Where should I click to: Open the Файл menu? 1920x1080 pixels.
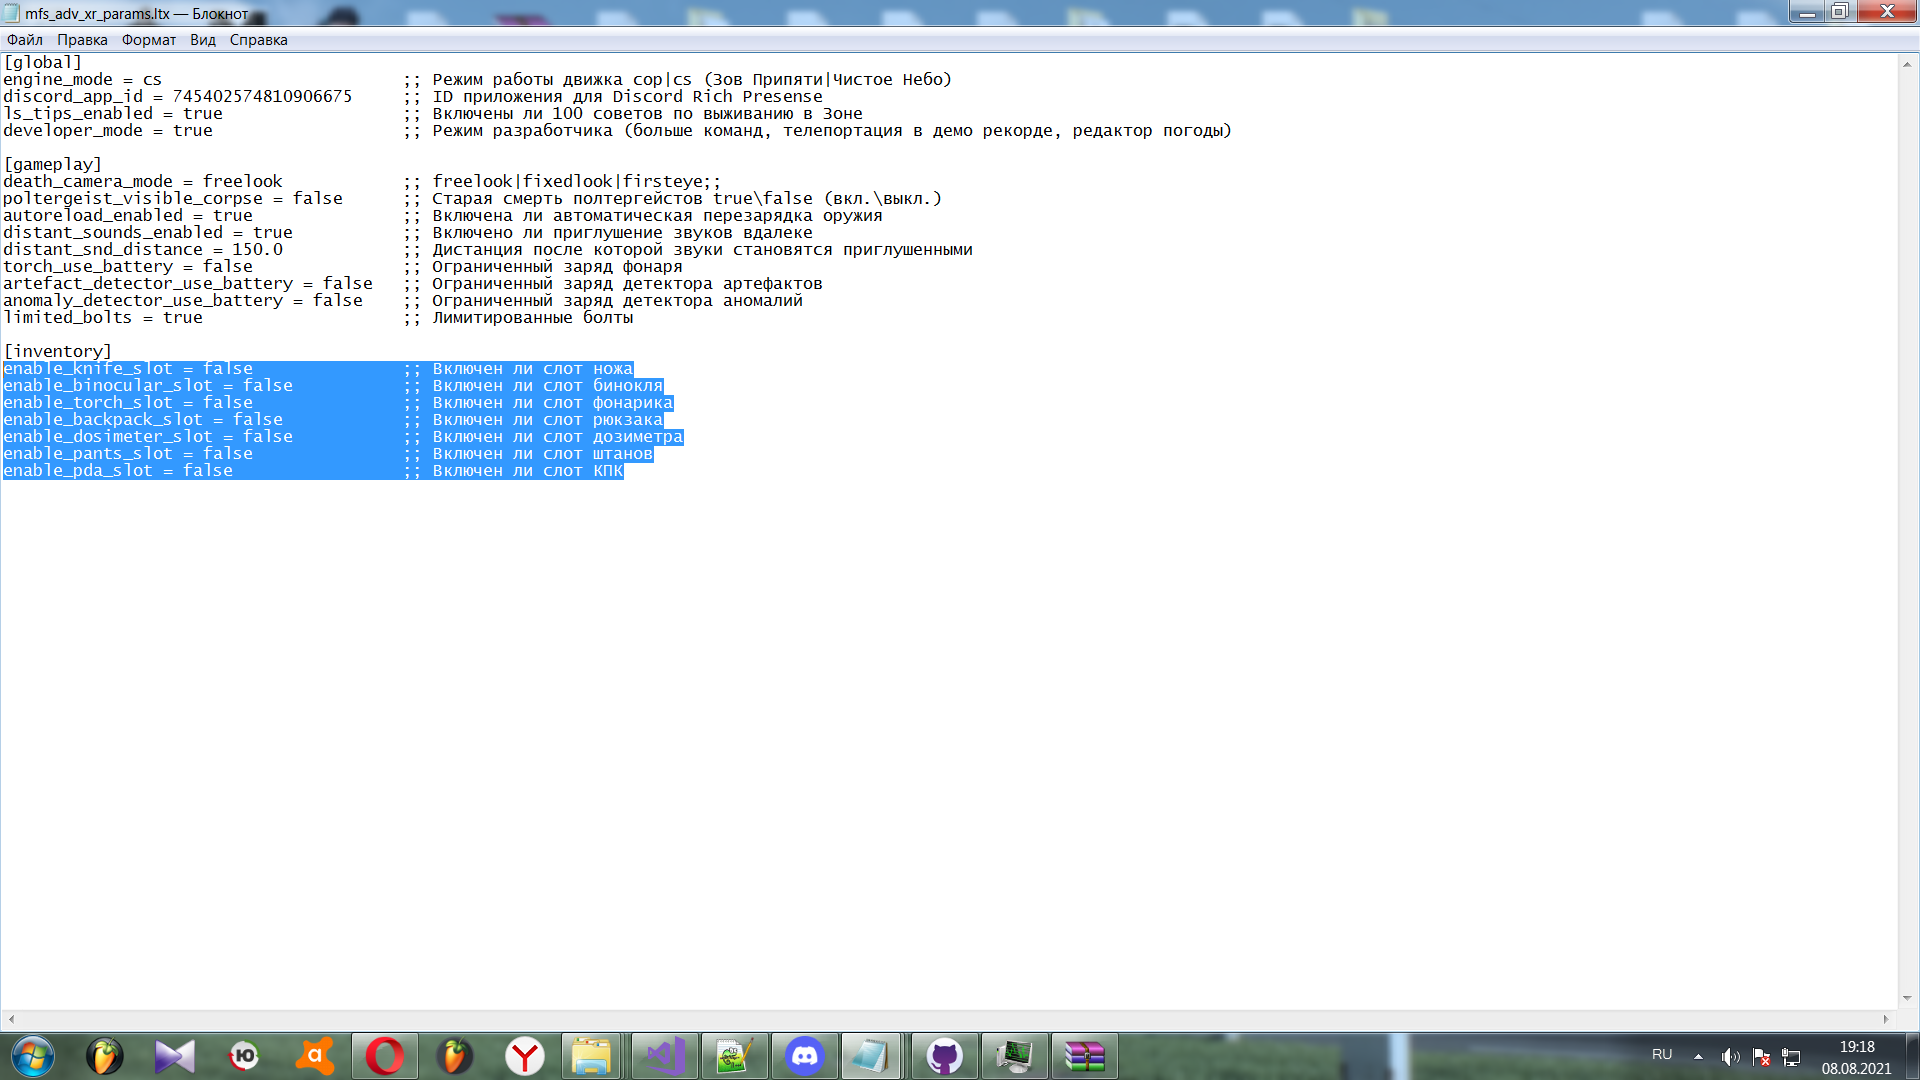coord(24,40)
